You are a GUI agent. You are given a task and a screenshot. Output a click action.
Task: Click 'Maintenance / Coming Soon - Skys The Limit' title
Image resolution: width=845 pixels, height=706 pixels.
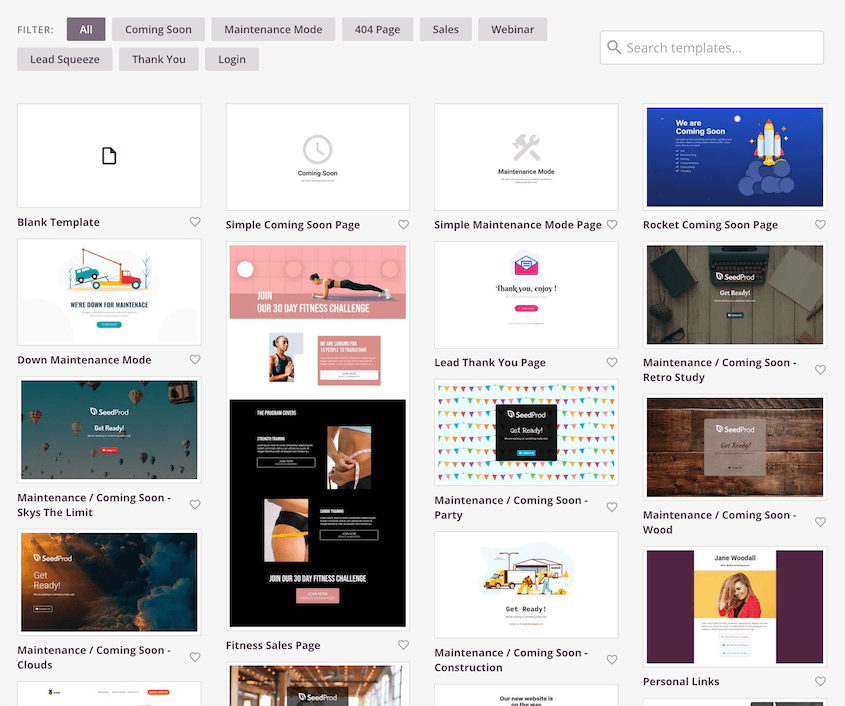pyautogui.click(x=94, y=504)
